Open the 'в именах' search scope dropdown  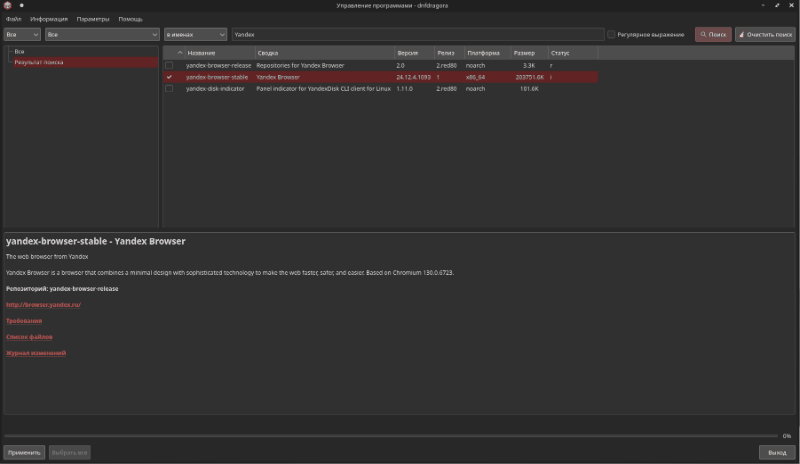point(195,35)
